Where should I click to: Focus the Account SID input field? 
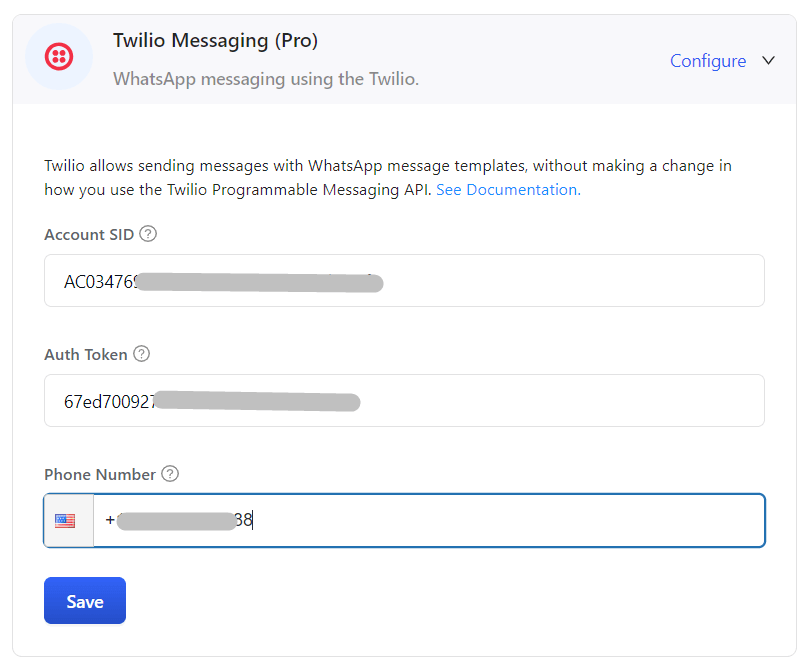[x=404, y=281]
